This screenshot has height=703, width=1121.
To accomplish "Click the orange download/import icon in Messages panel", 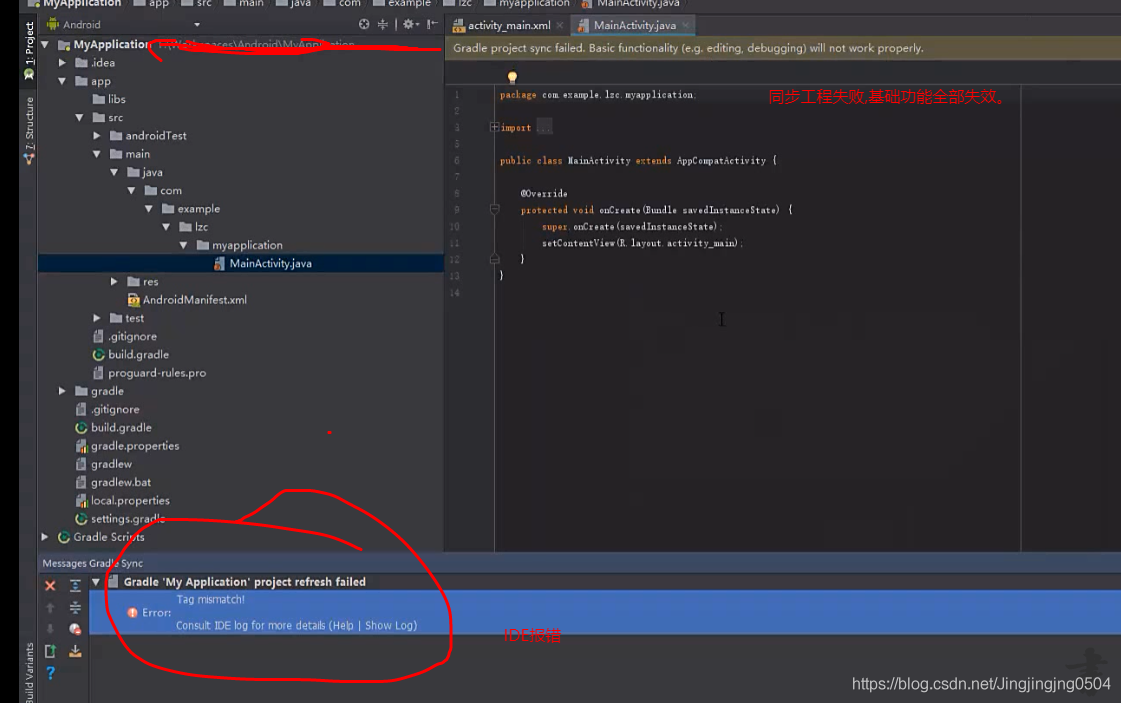I will tap(75, 651).
